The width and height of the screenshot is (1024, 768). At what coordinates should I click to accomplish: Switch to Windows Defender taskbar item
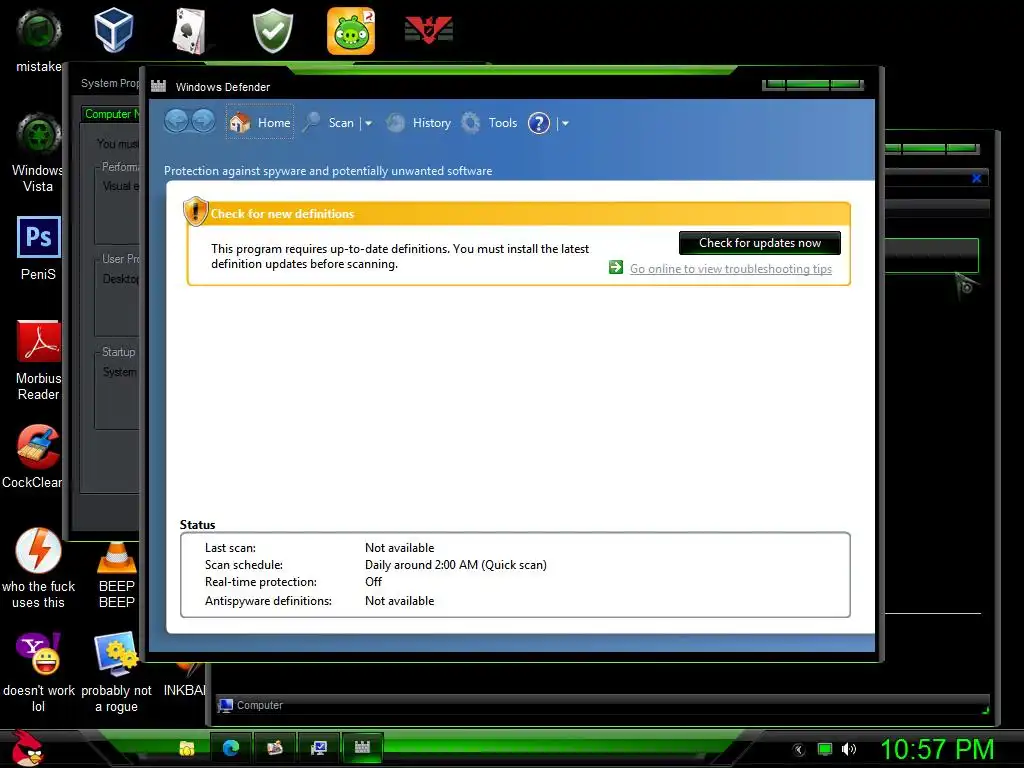point(362,748)
